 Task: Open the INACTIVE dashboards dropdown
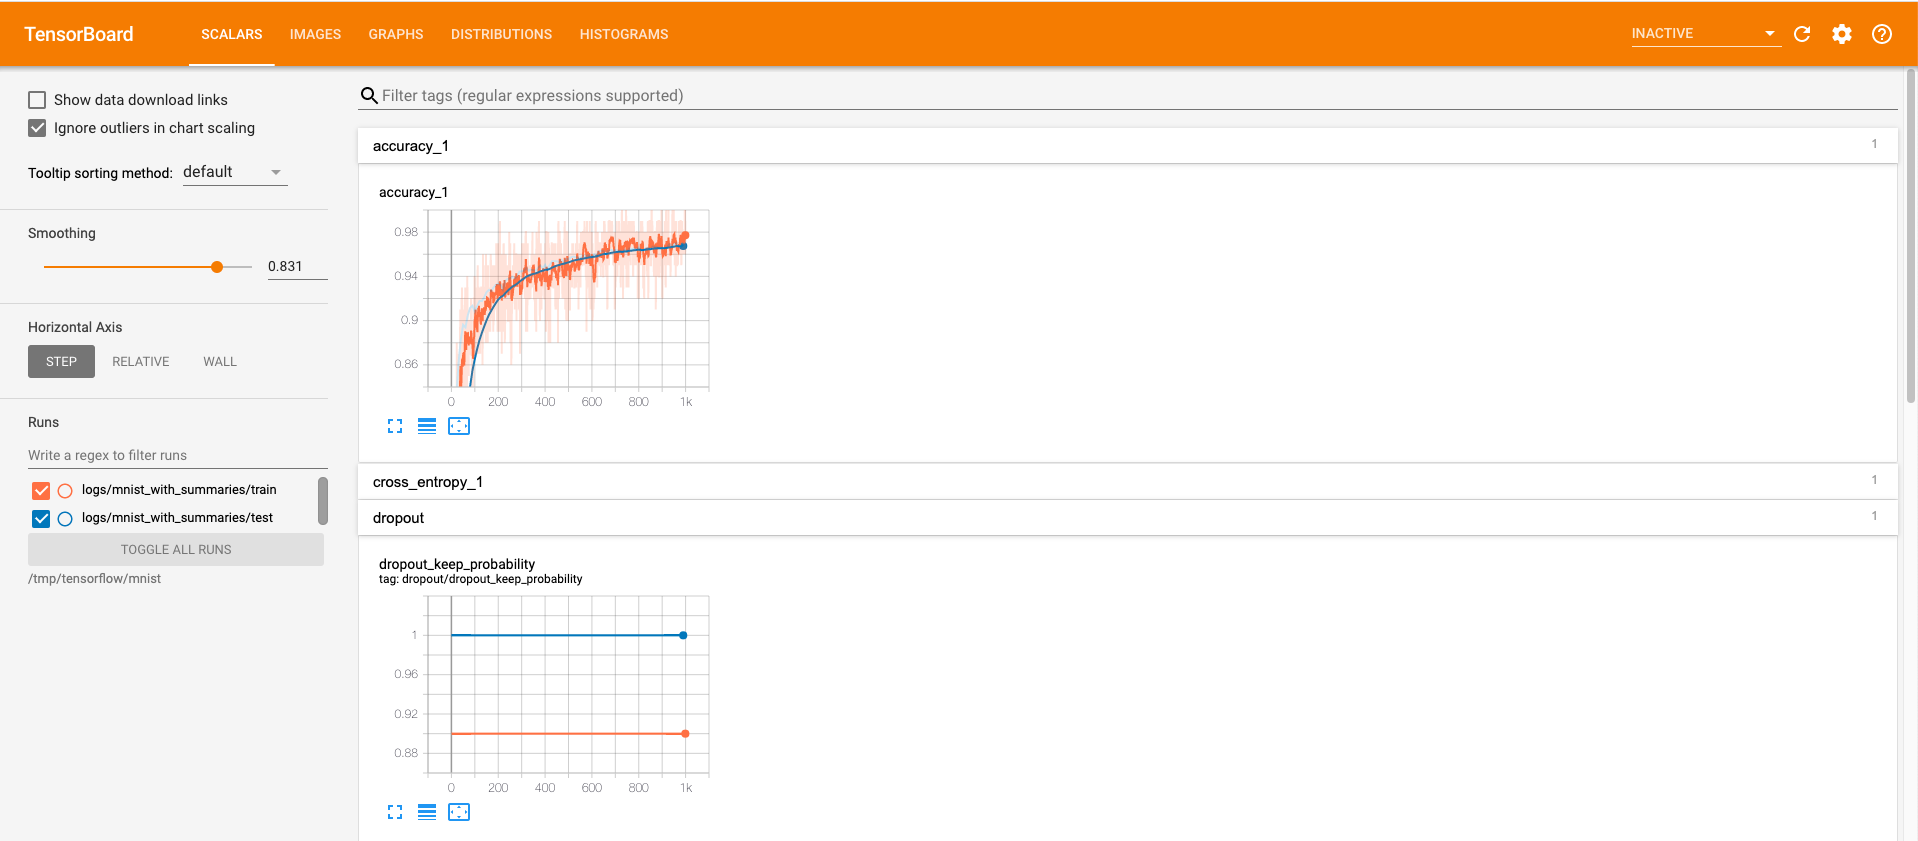pyautogui.click(x=1705, y=34)
